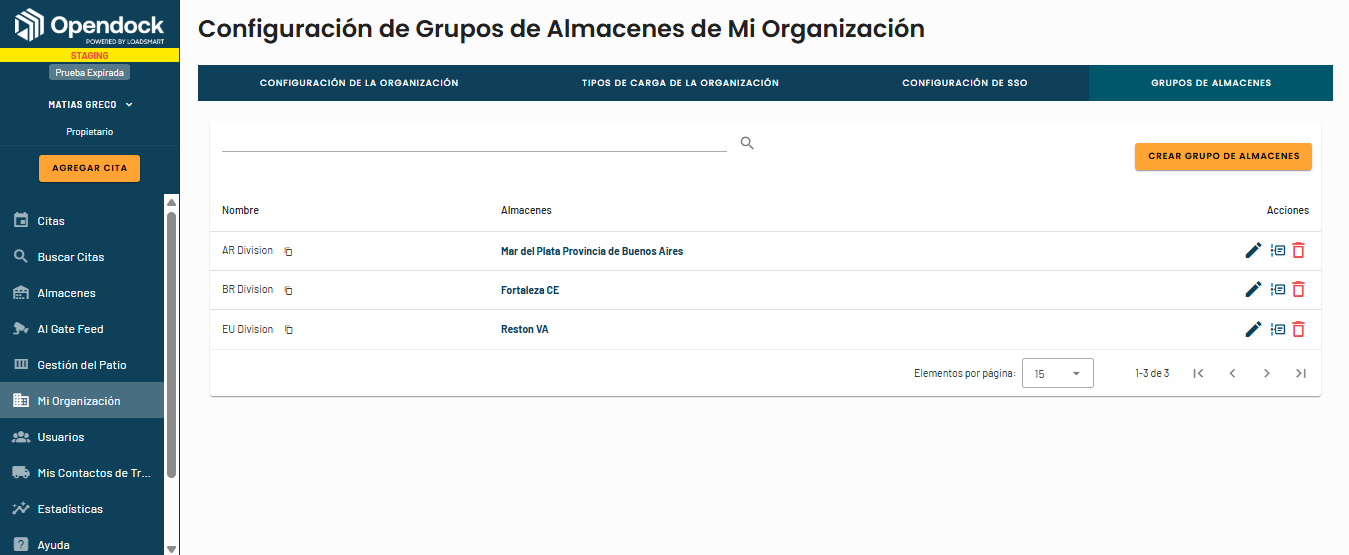Viewport: 1349px width, 555px height.
Task: Click the Agregar Cita button
Action: click(90, 168)
